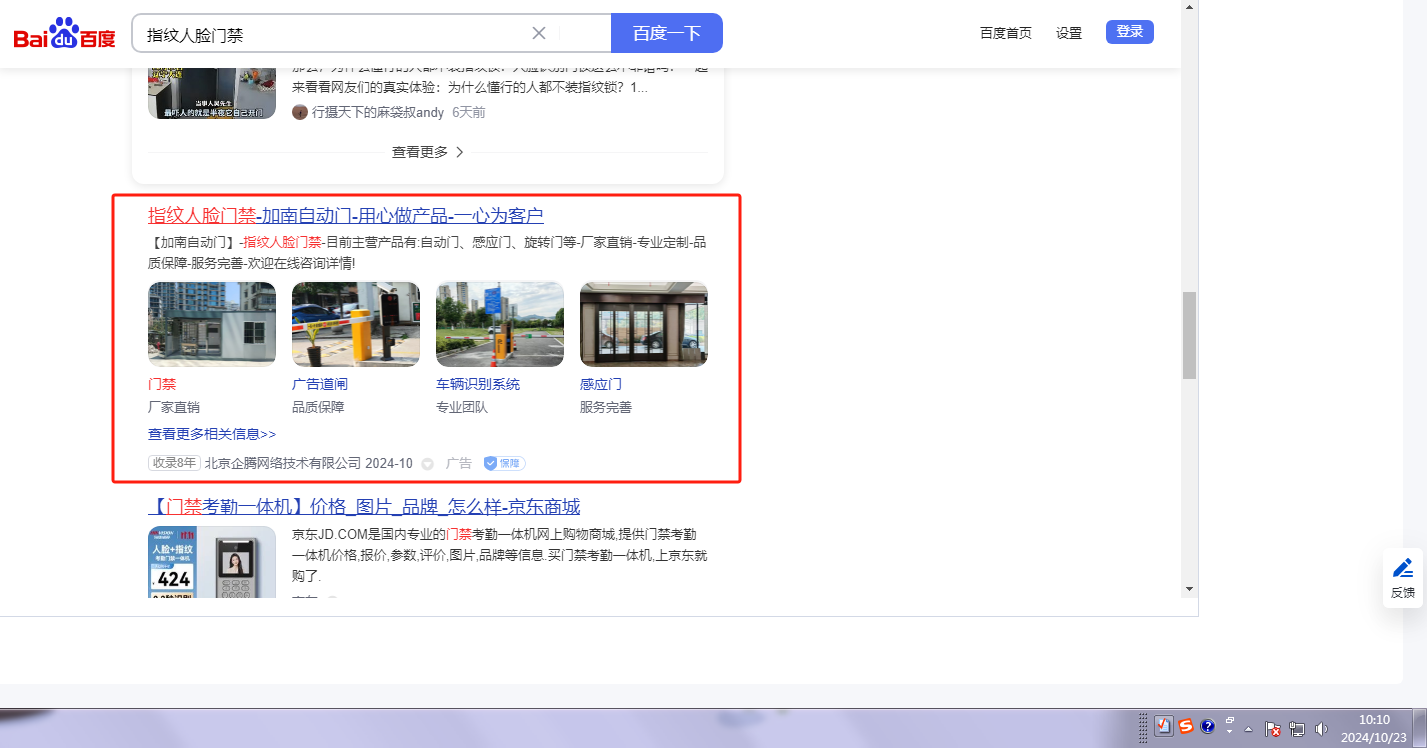
Task: Click the 6天前 timestamp
Action: [469, 112]
